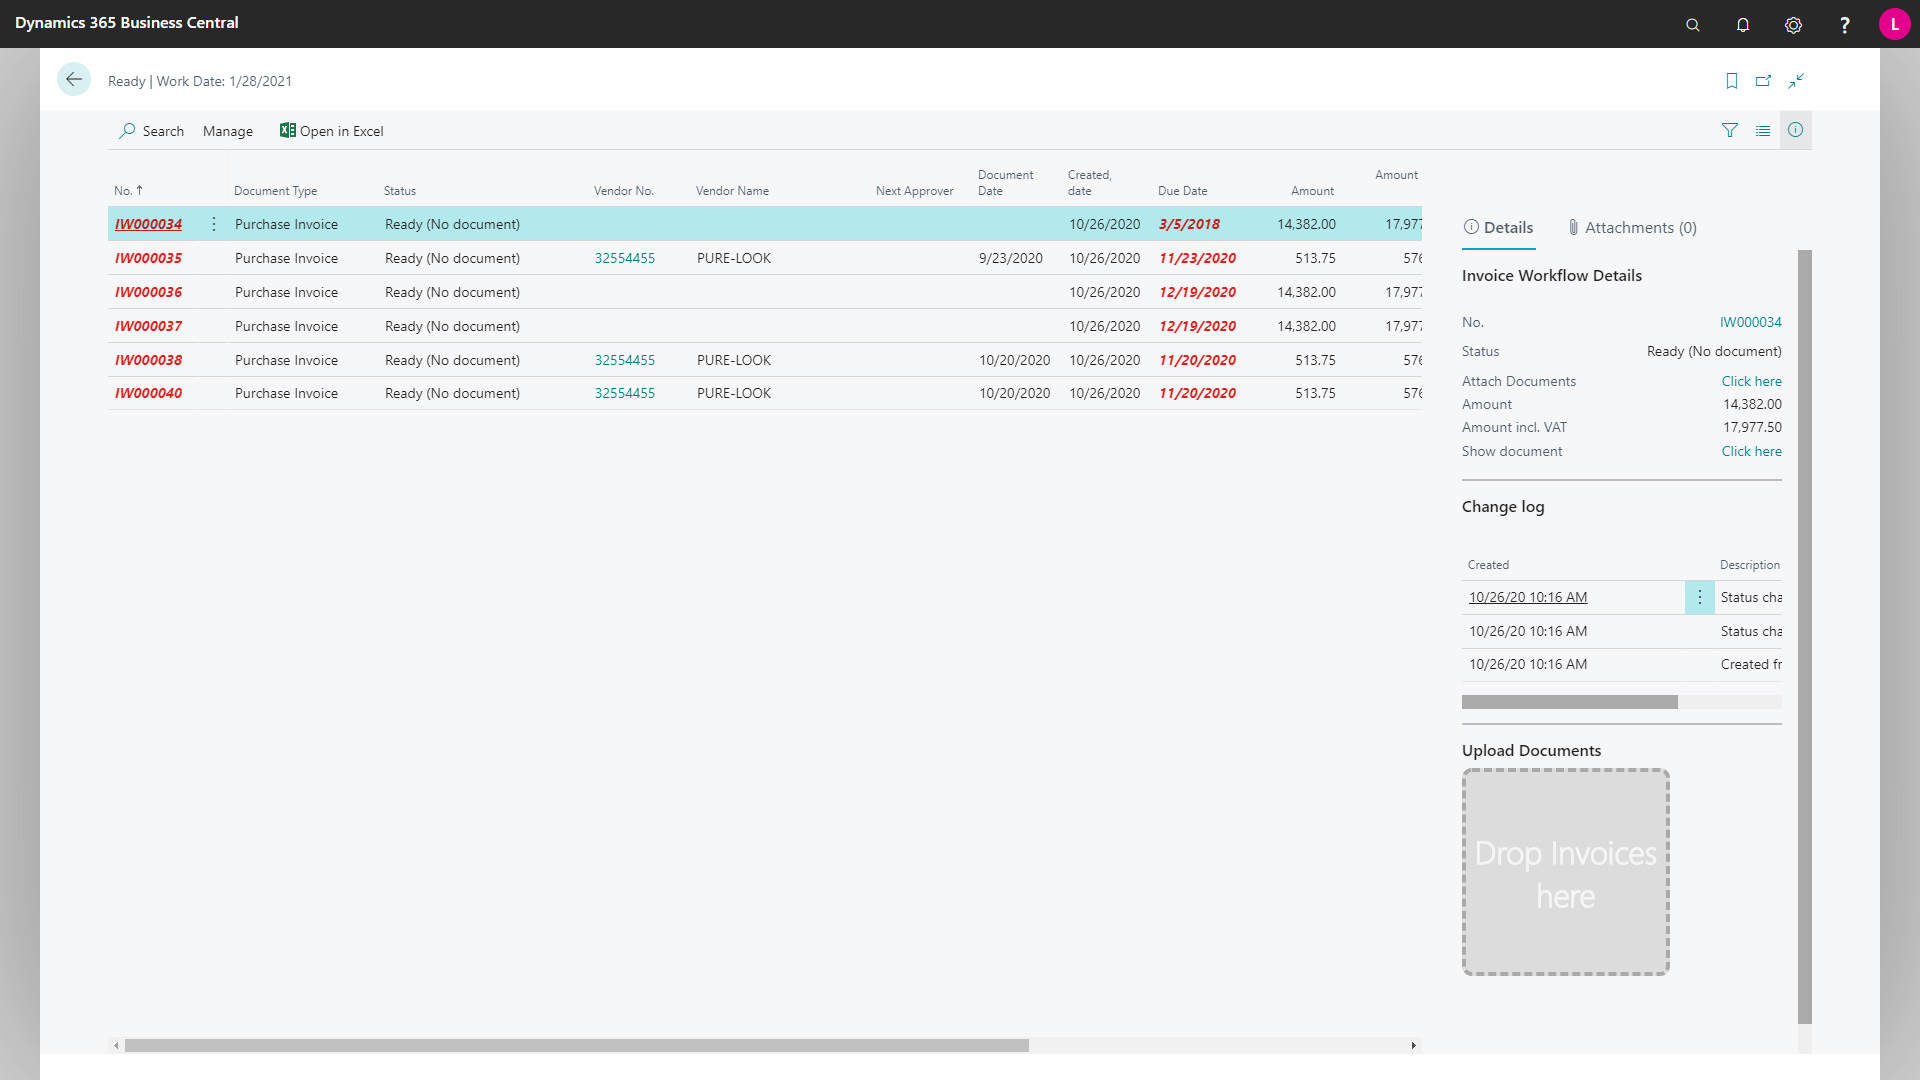Select the Details tab
Screen dimensions: 1920x1080
click(1498, 228)
